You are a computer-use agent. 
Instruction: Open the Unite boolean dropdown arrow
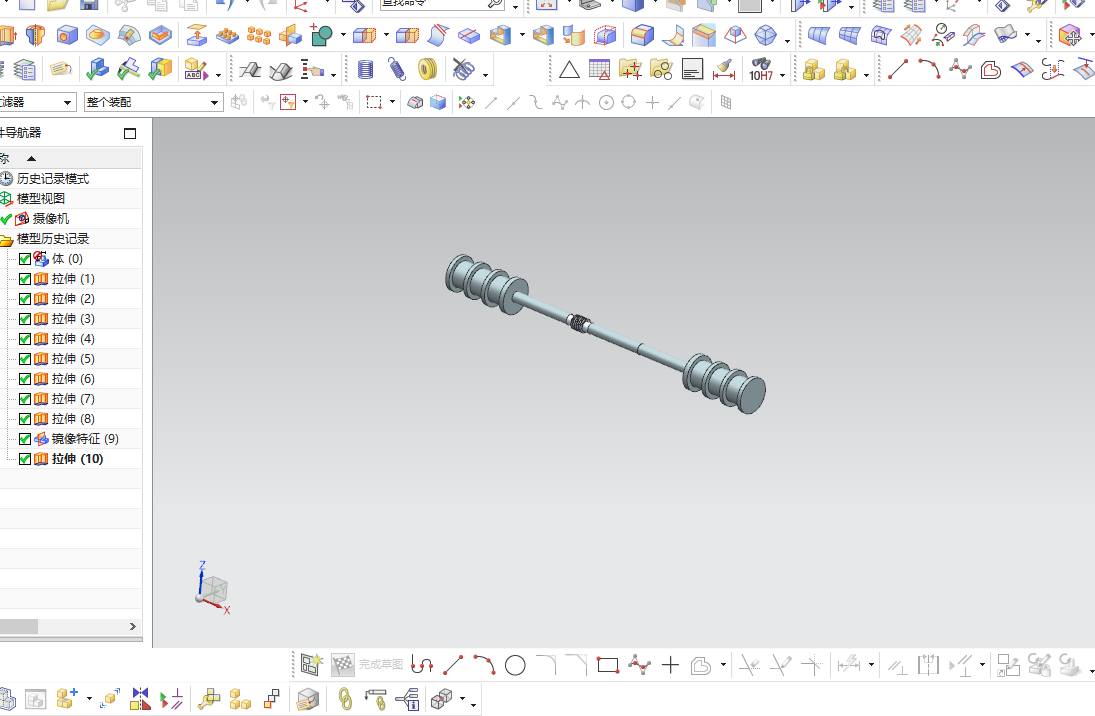[343, 35]
